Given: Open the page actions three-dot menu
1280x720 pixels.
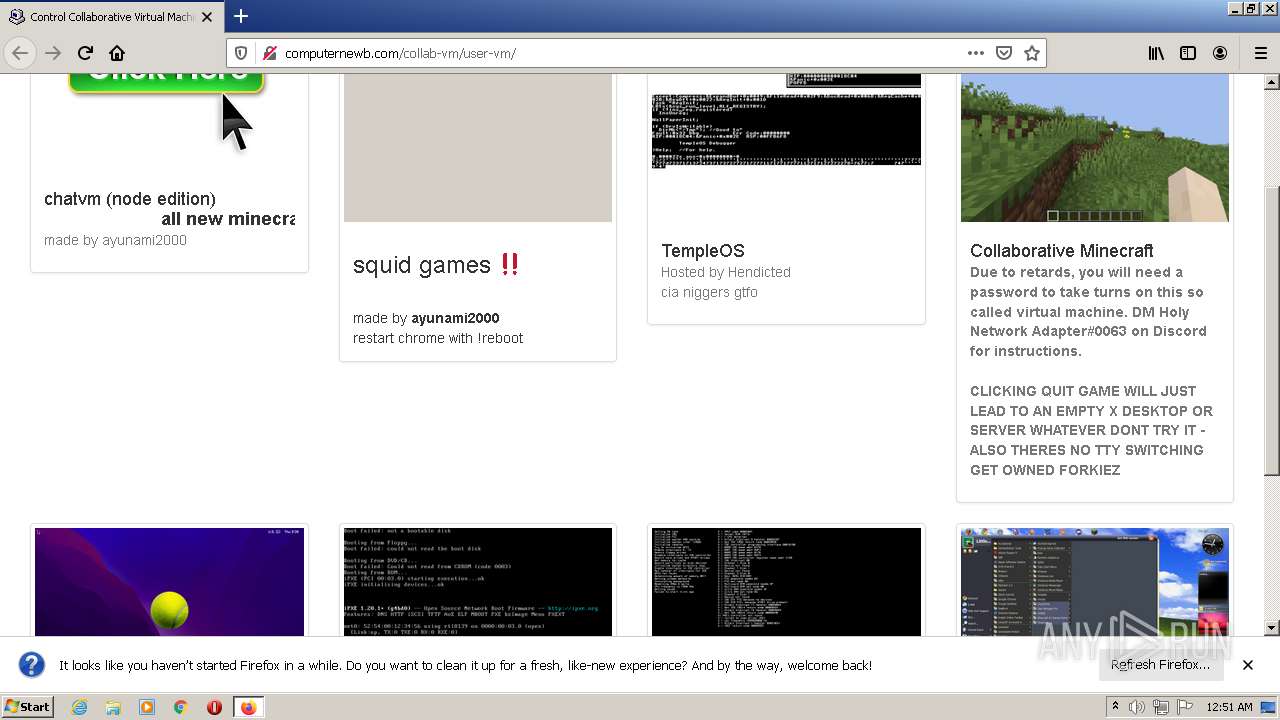Looking at the screenshot, I should point(976,53).
